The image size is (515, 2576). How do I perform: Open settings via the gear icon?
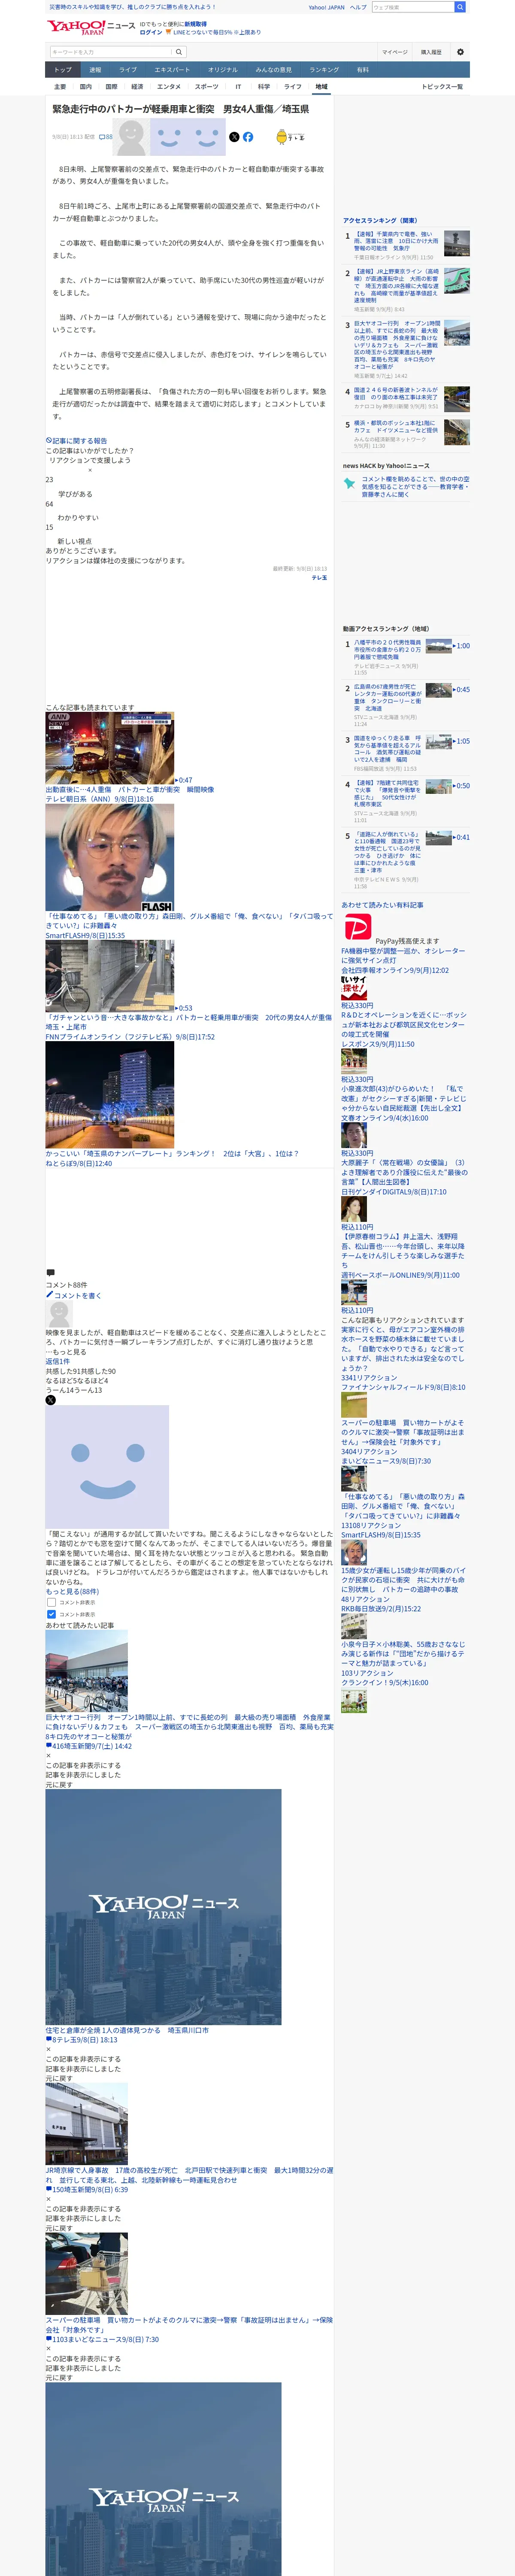pyautogui.click(x=460, y=52)
